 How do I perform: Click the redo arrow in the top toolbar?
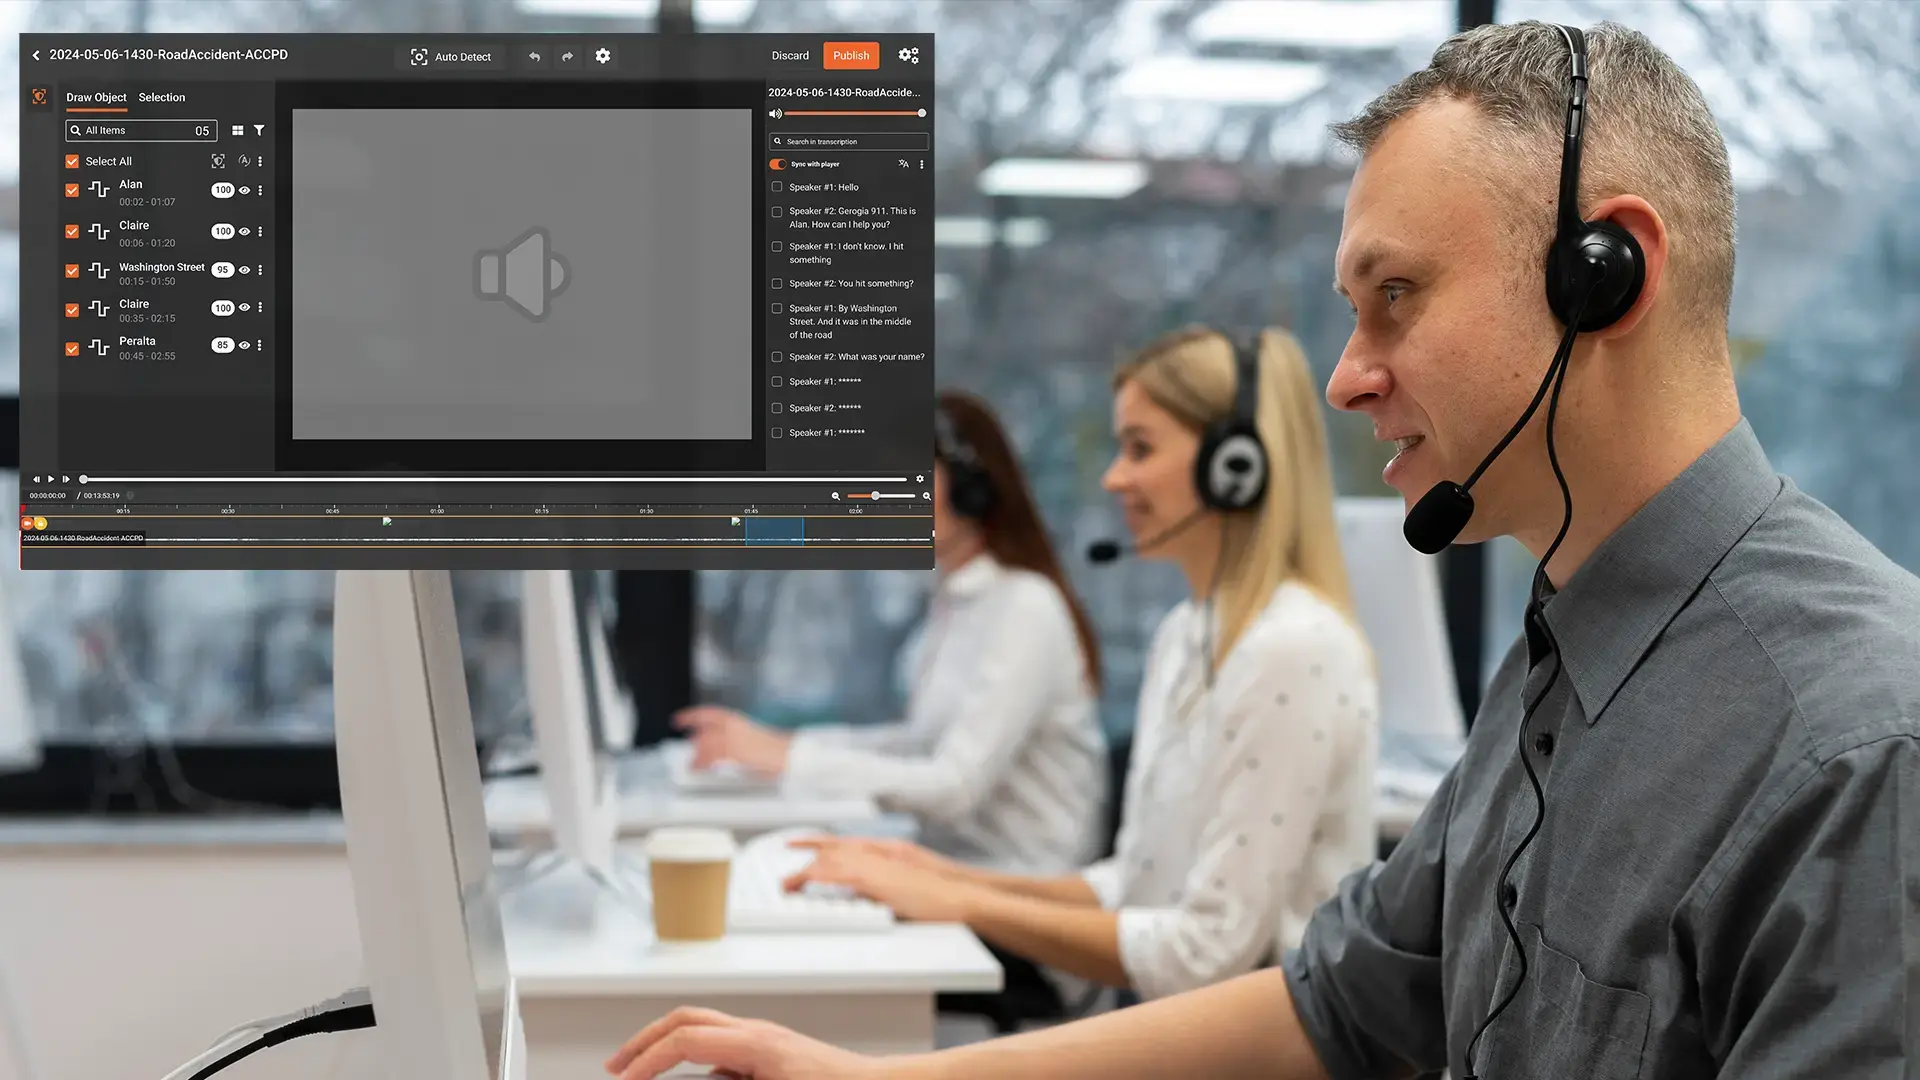pos(567,56)
